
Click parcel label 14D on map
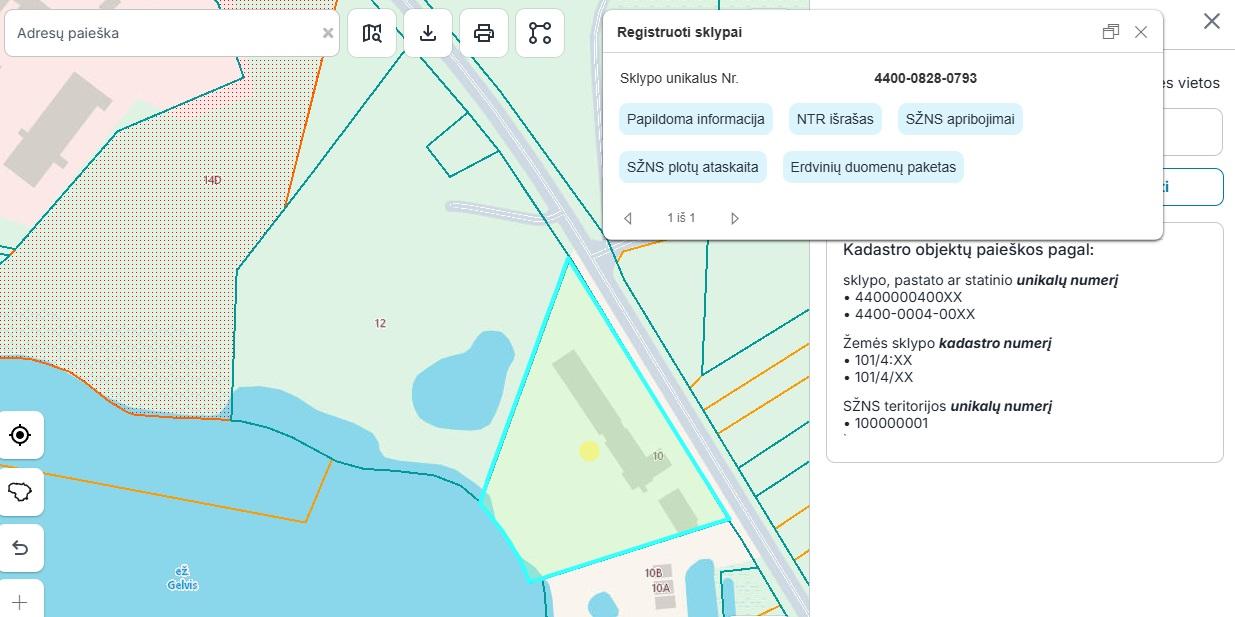point(212,180)
